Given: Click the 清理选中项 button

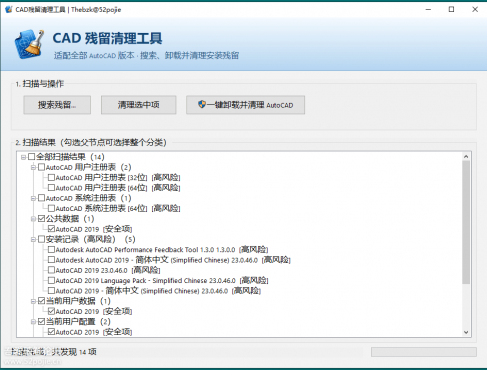Looking at the screenshot, I should point(139,105).
